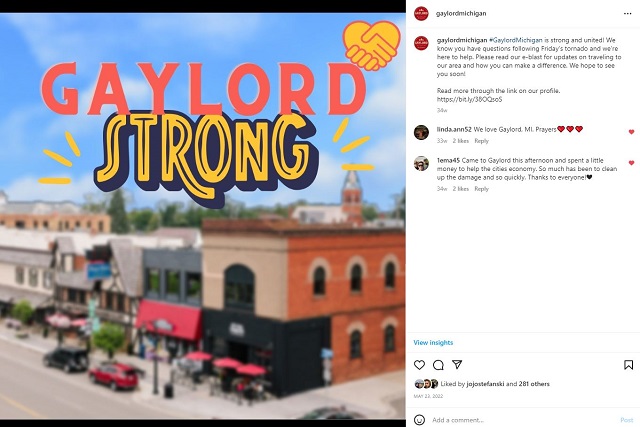Toggle like on 1ema45's comment

(631, 163)
